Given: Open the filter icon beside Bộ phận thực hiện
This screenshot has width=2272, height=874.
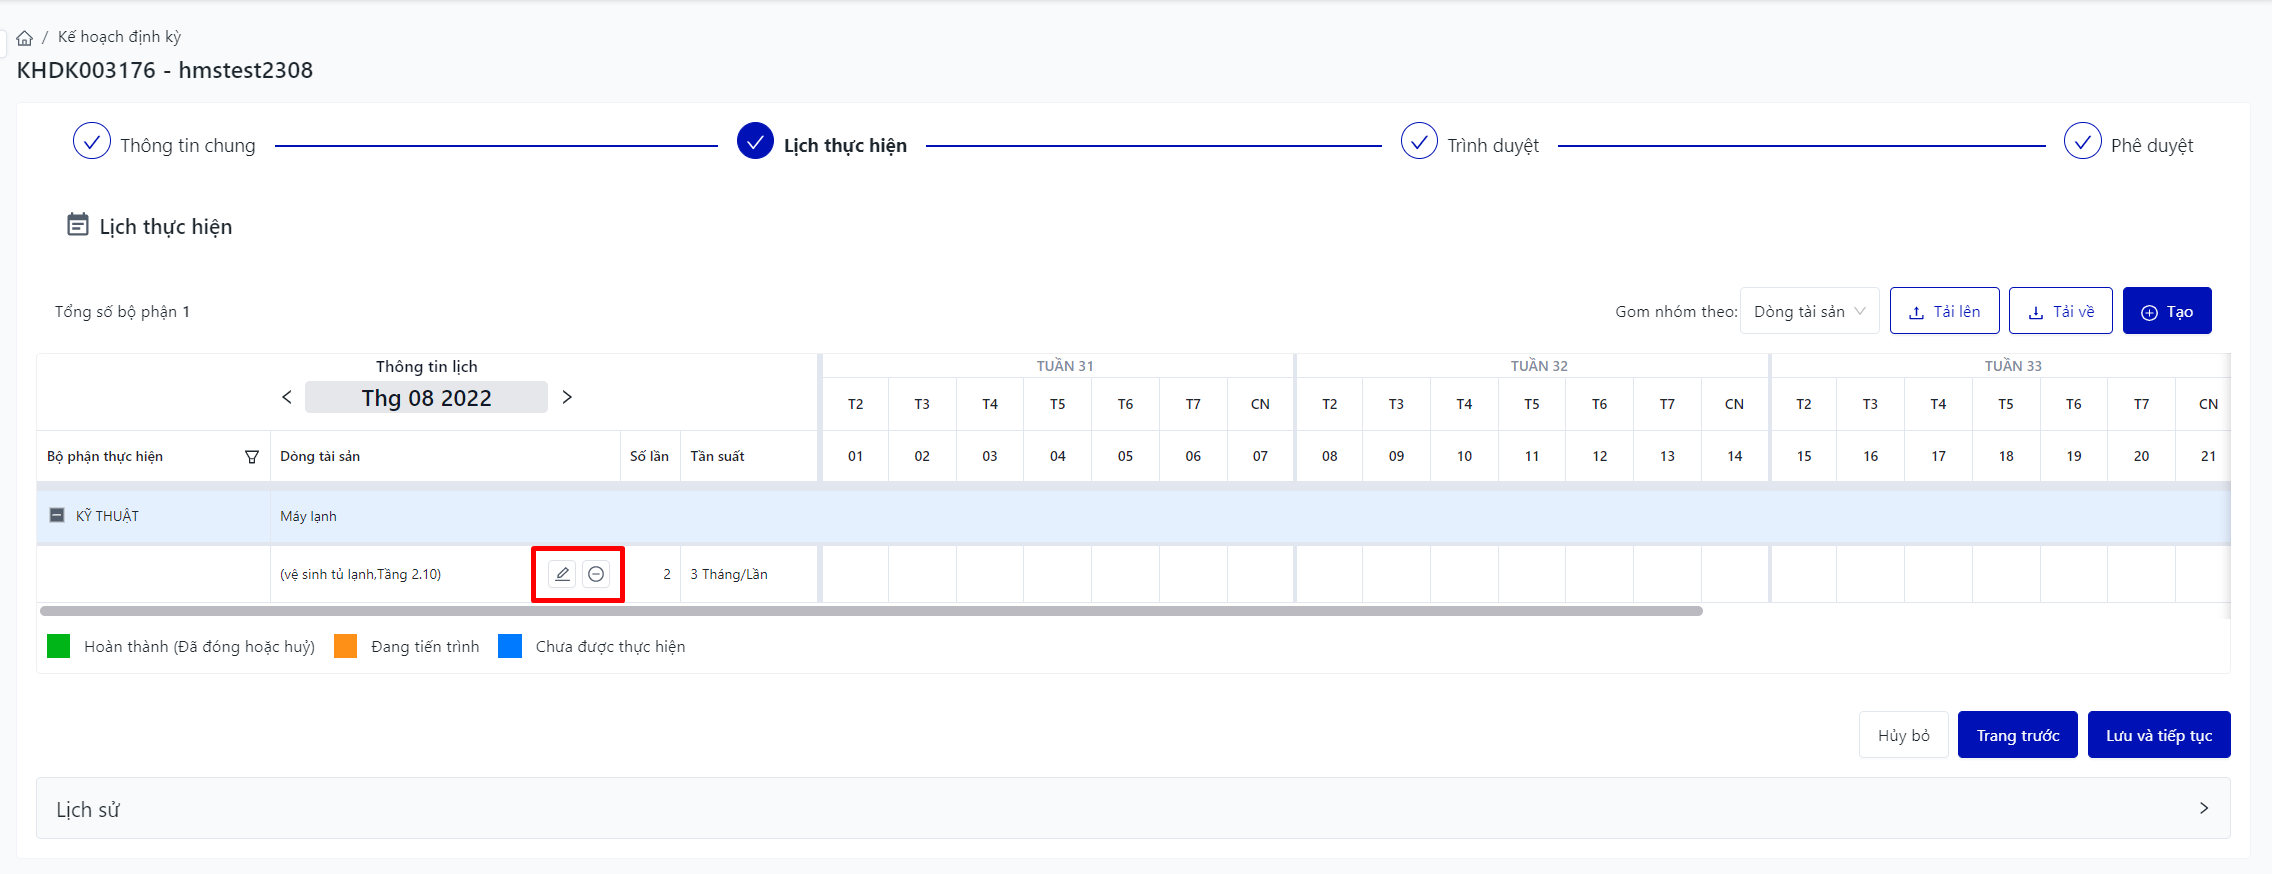Looking at the screenshot, I should pyautogui.click(x=252, y=457).
